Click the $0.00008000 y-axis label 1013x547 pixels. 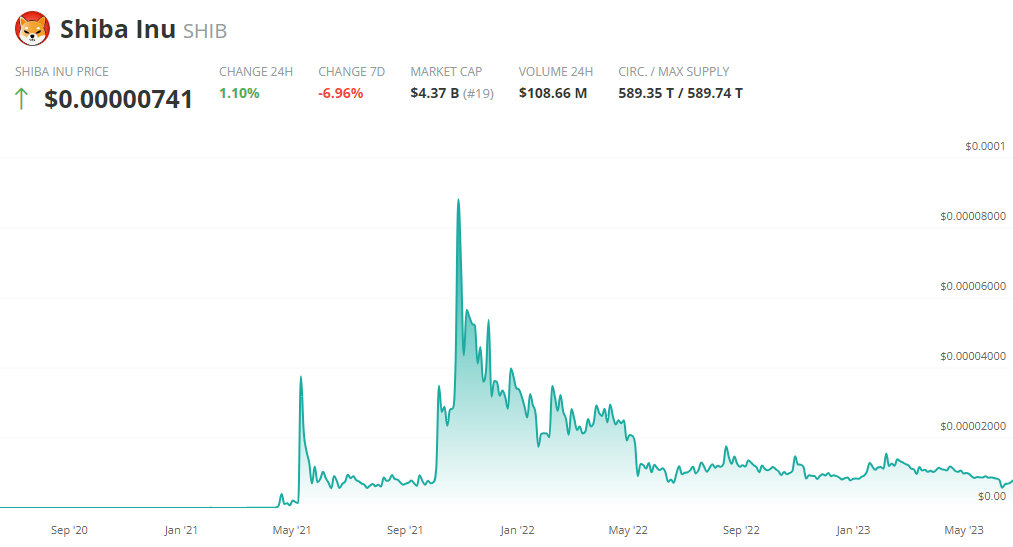pos(972,216)
